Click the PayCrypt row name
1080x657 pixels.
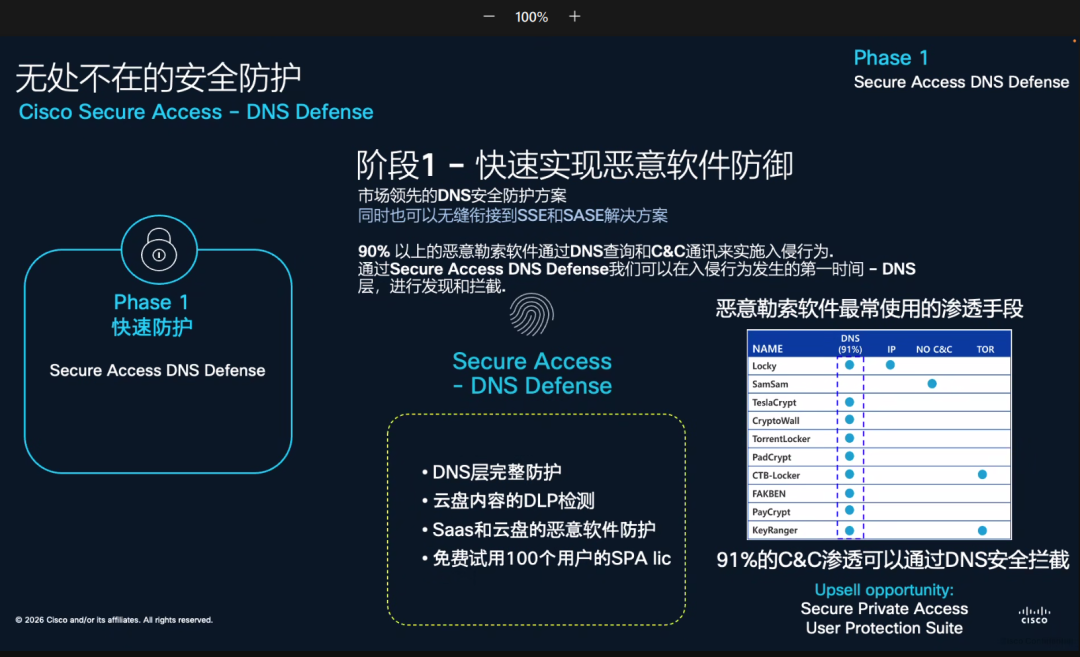pos(771,512)
